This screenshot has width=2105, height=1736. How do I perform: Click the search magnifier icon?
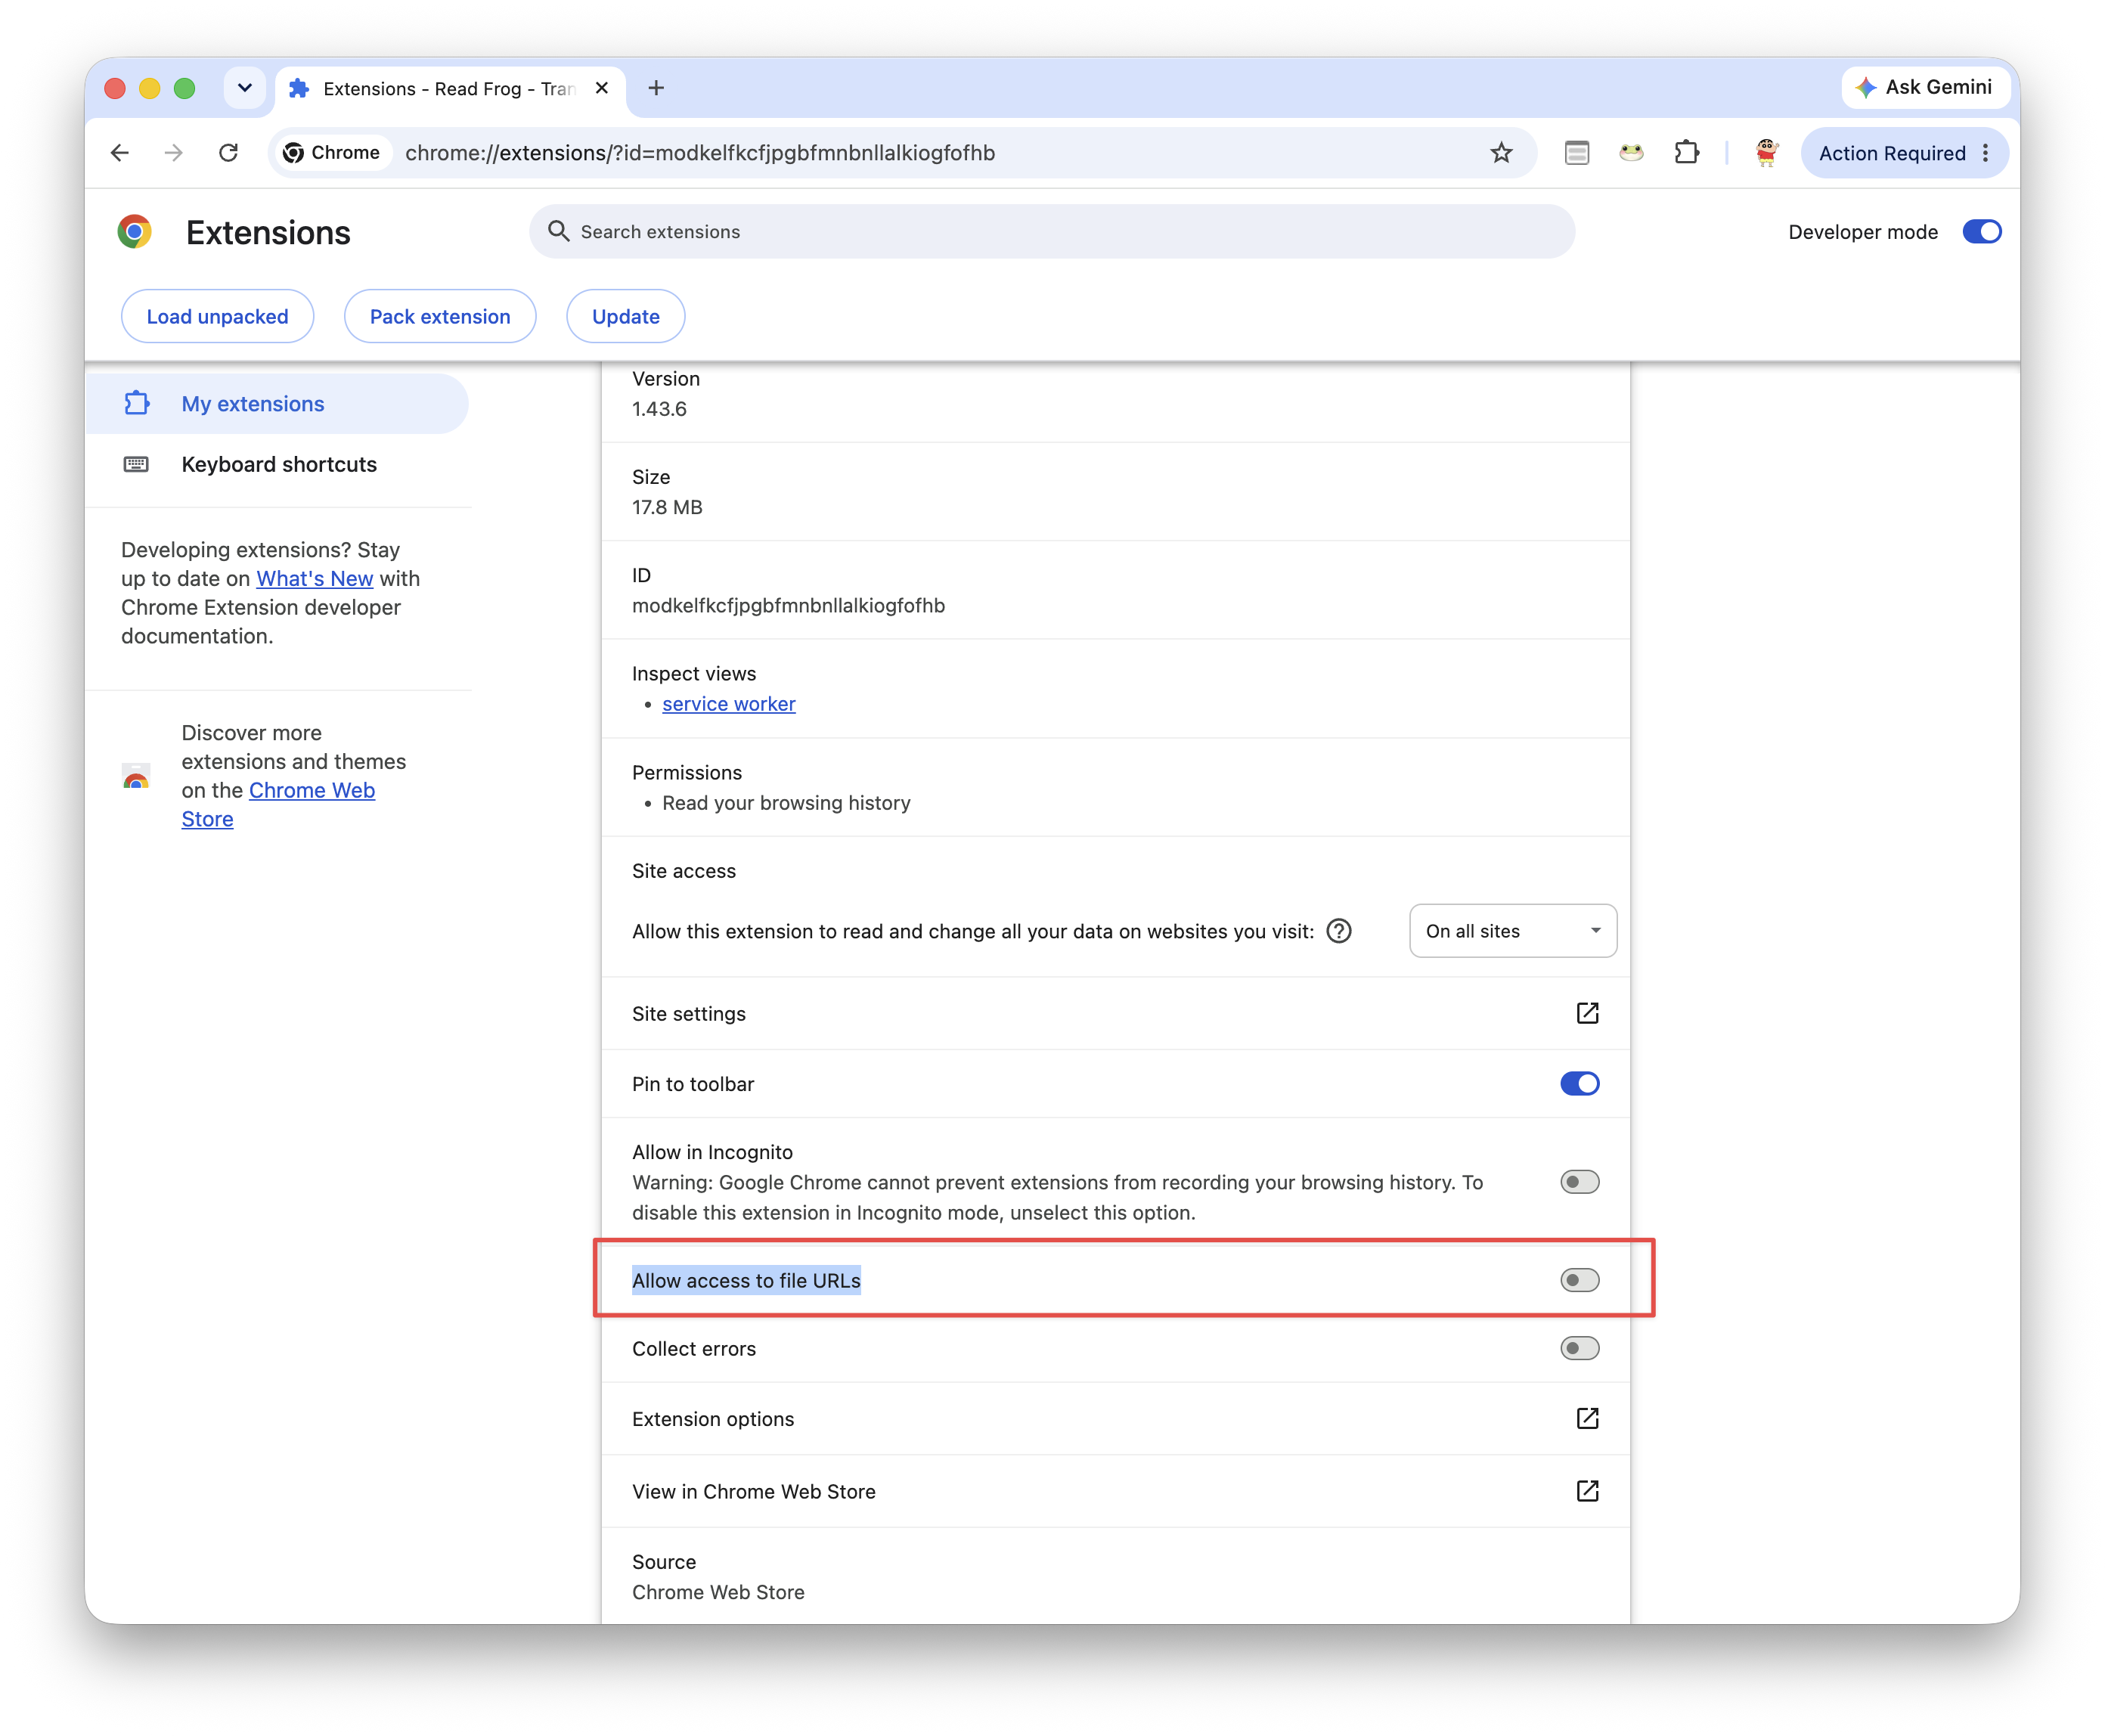coord(558,231)
